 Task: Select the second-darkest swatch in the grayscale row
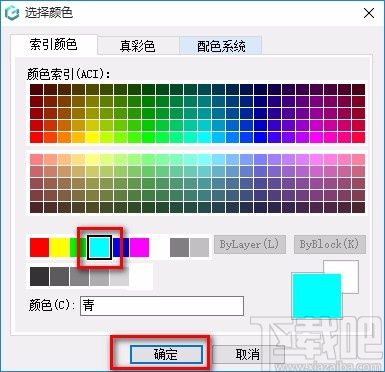[x=59, y=276]
